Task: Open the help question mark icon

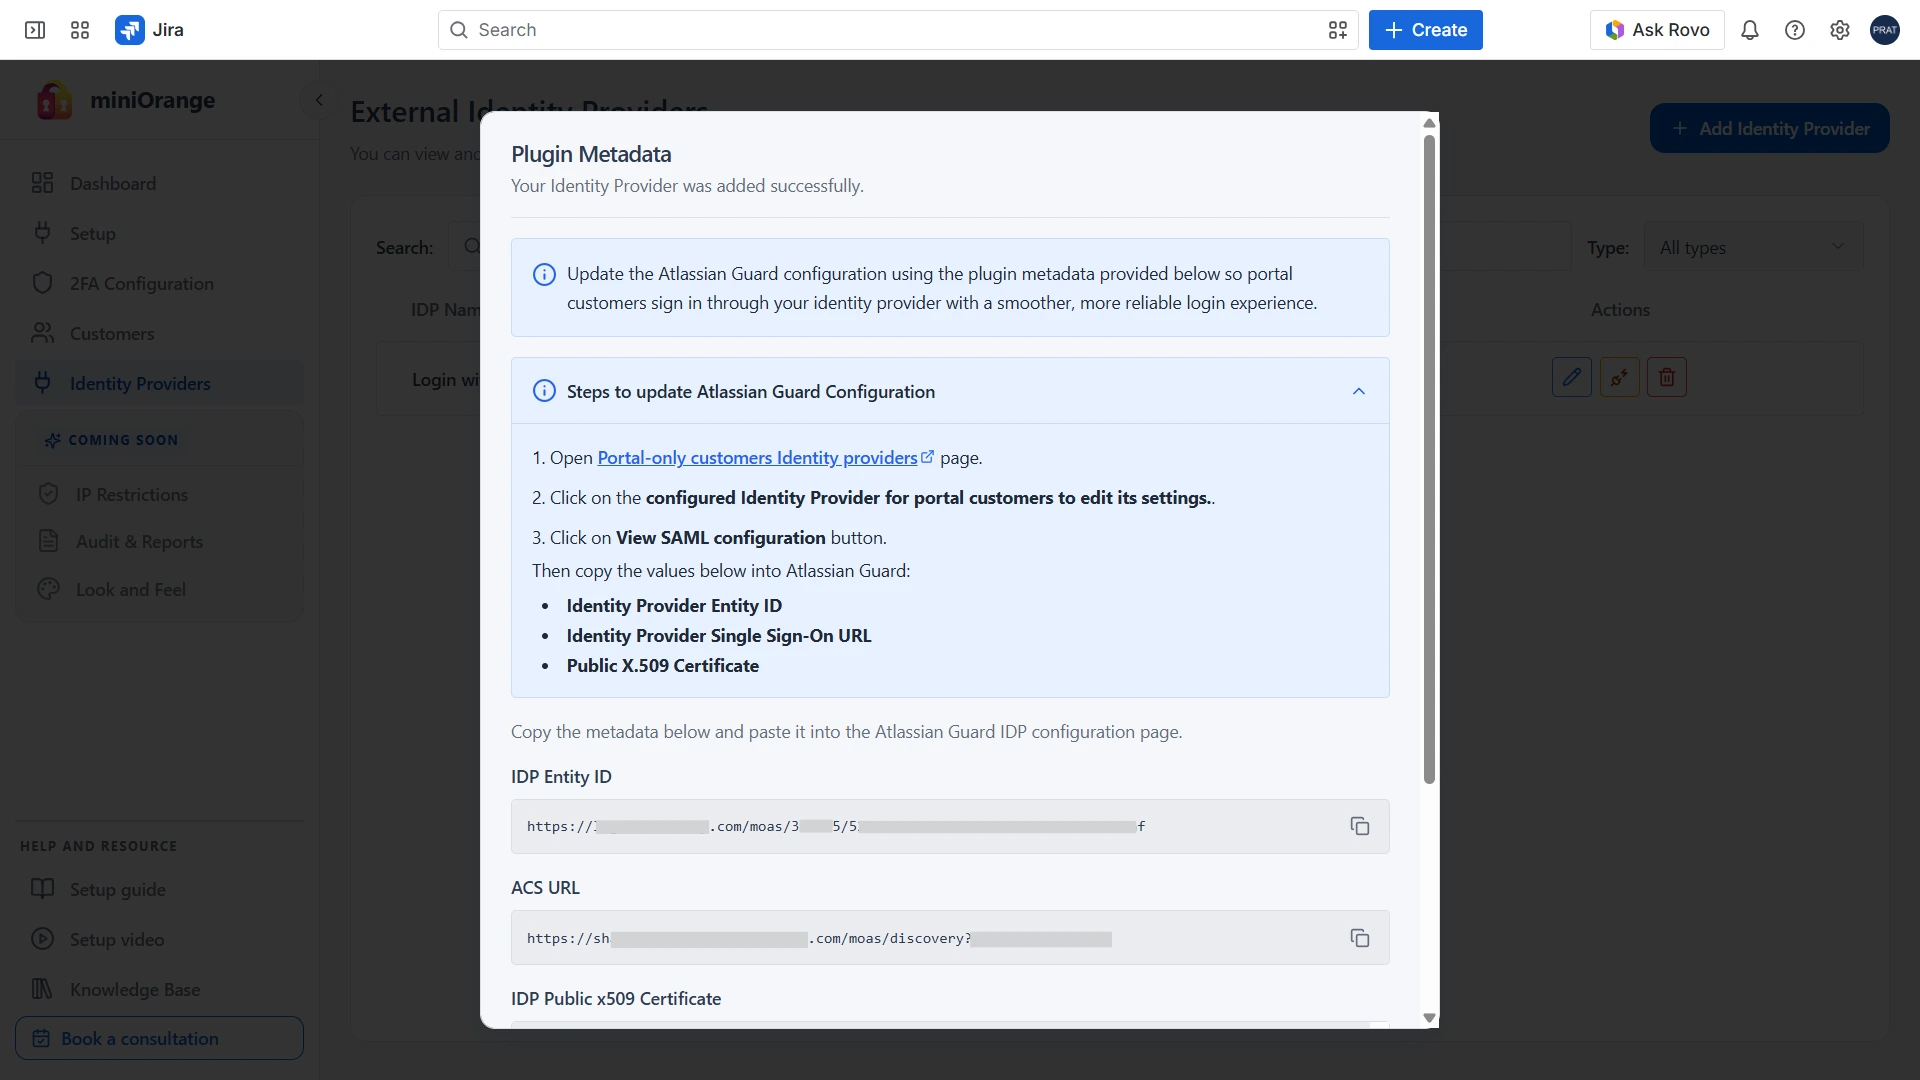Action: [1795, 30]
